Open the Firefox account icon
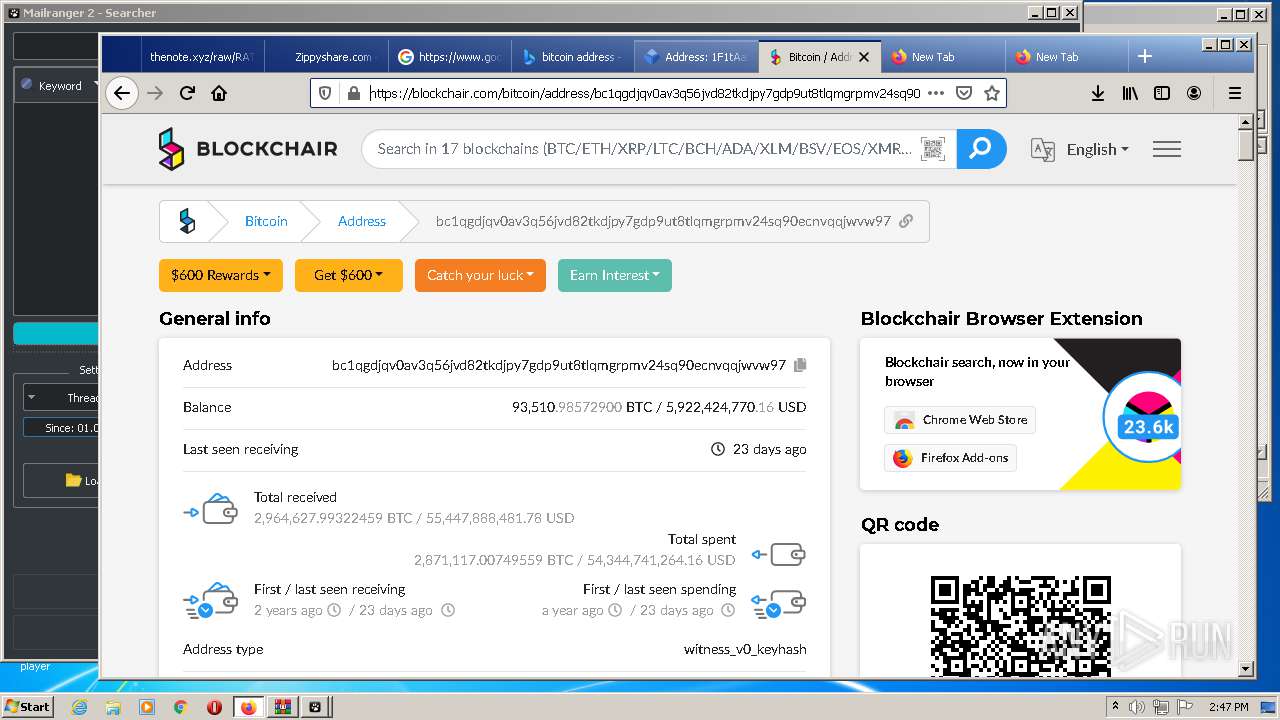Image resolution: width=1280 pixels, height=720 pixels. click(x=1194, y=93)
